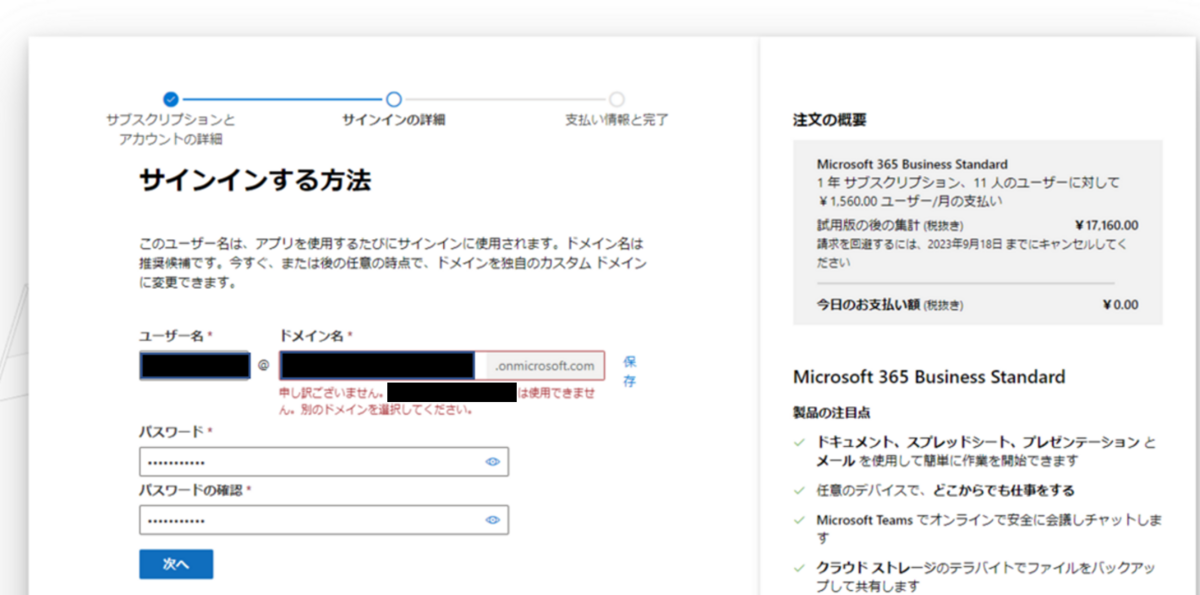Click the 次へ button

tap(176, 564)
